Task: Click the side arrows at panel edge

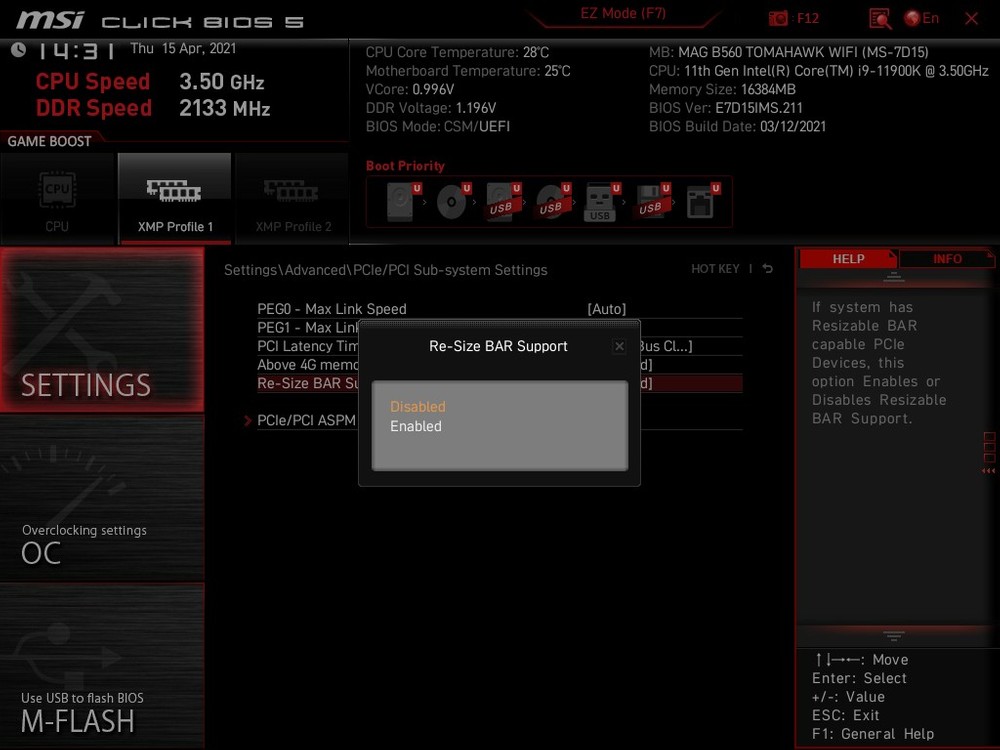Action: tap(989, 471)
